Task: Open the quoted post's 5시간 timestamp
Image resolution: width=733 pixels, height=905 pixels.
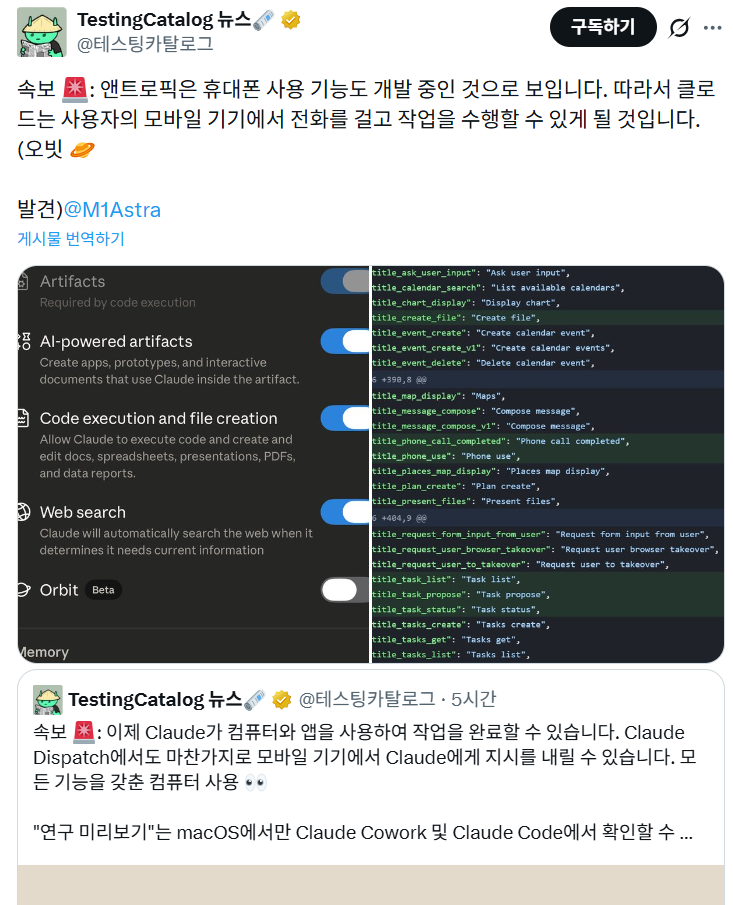Action: click(473, 699)
